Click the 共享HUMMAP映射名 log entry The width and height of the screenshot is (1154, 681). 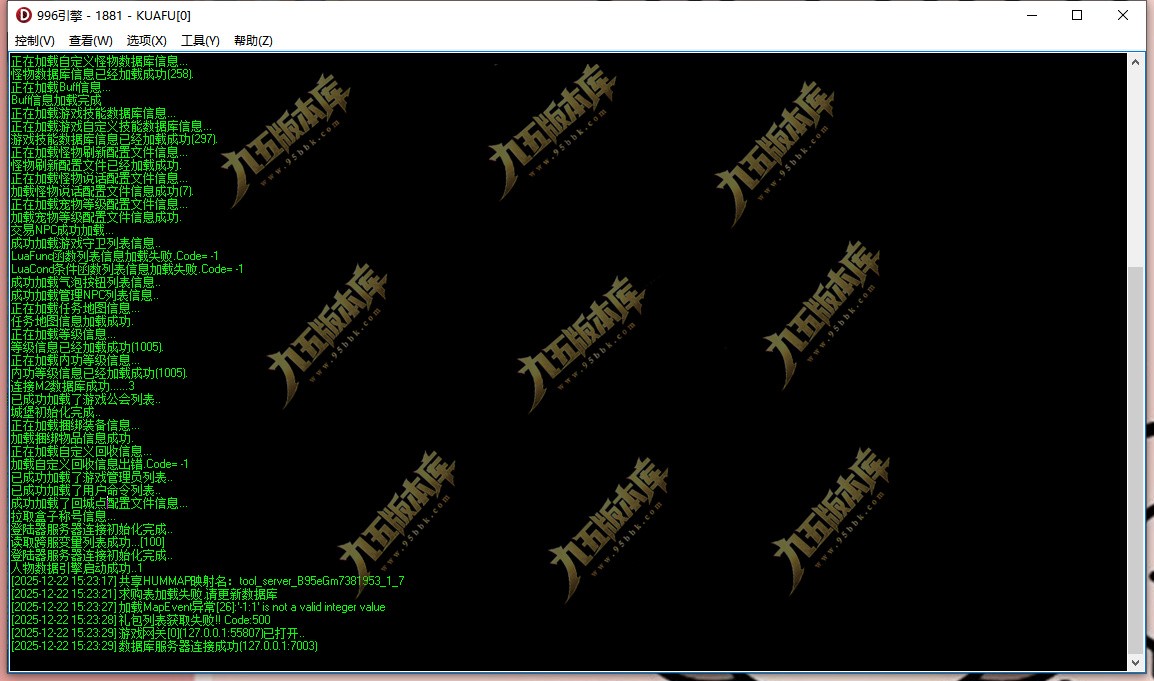pyautogui.click(x=208, y=582)
